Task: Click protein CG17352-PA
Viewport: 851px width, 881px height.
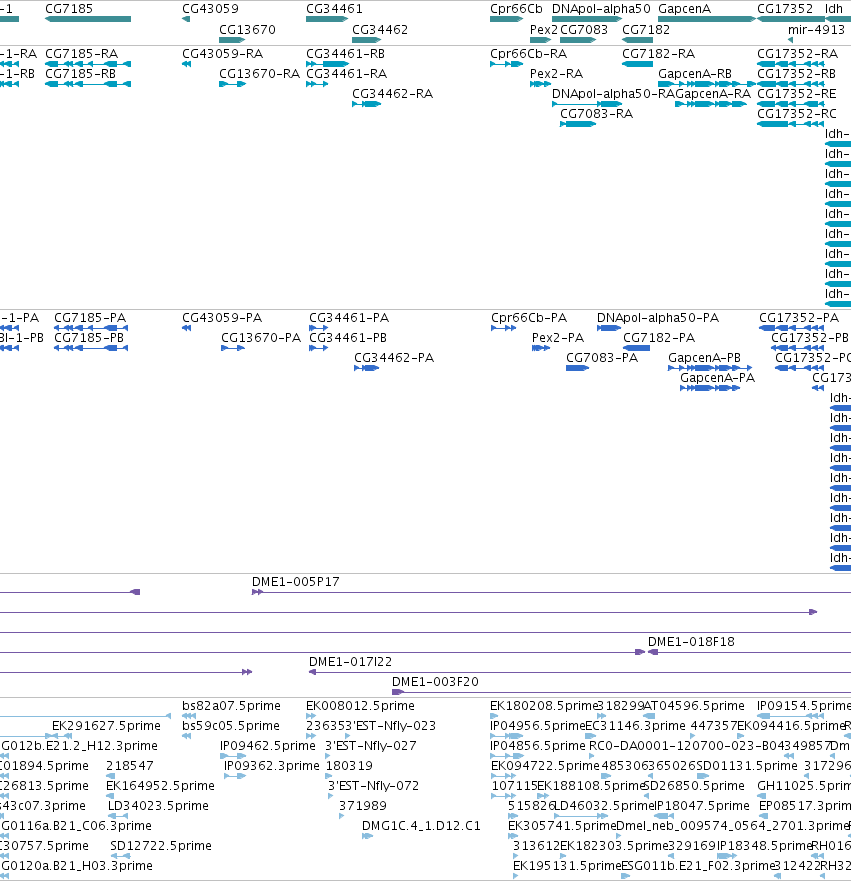Action: pos(799,318)
